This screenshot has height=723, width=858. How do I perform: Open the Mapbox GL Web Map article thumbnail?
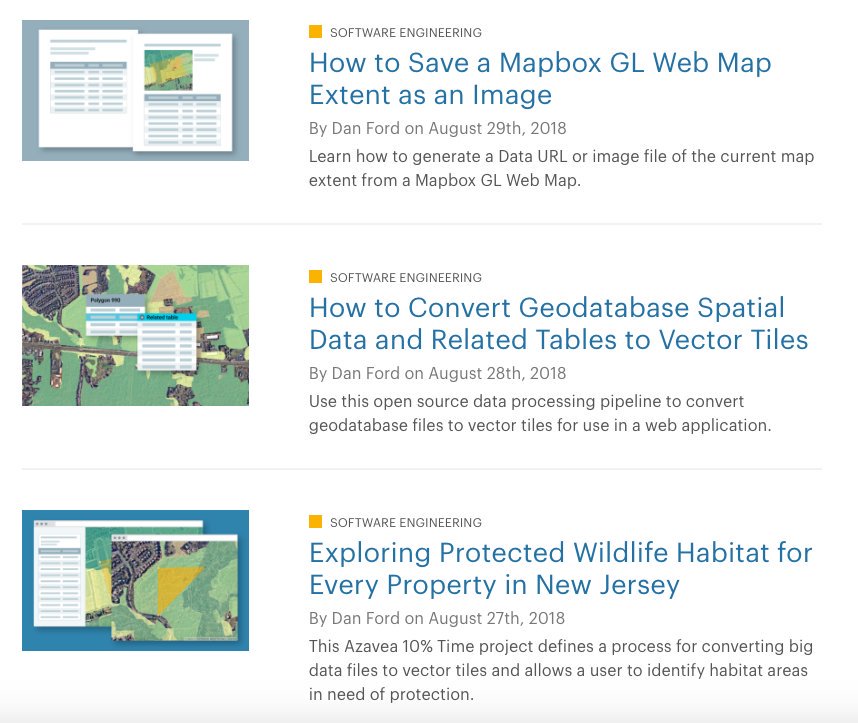(135, 90)
